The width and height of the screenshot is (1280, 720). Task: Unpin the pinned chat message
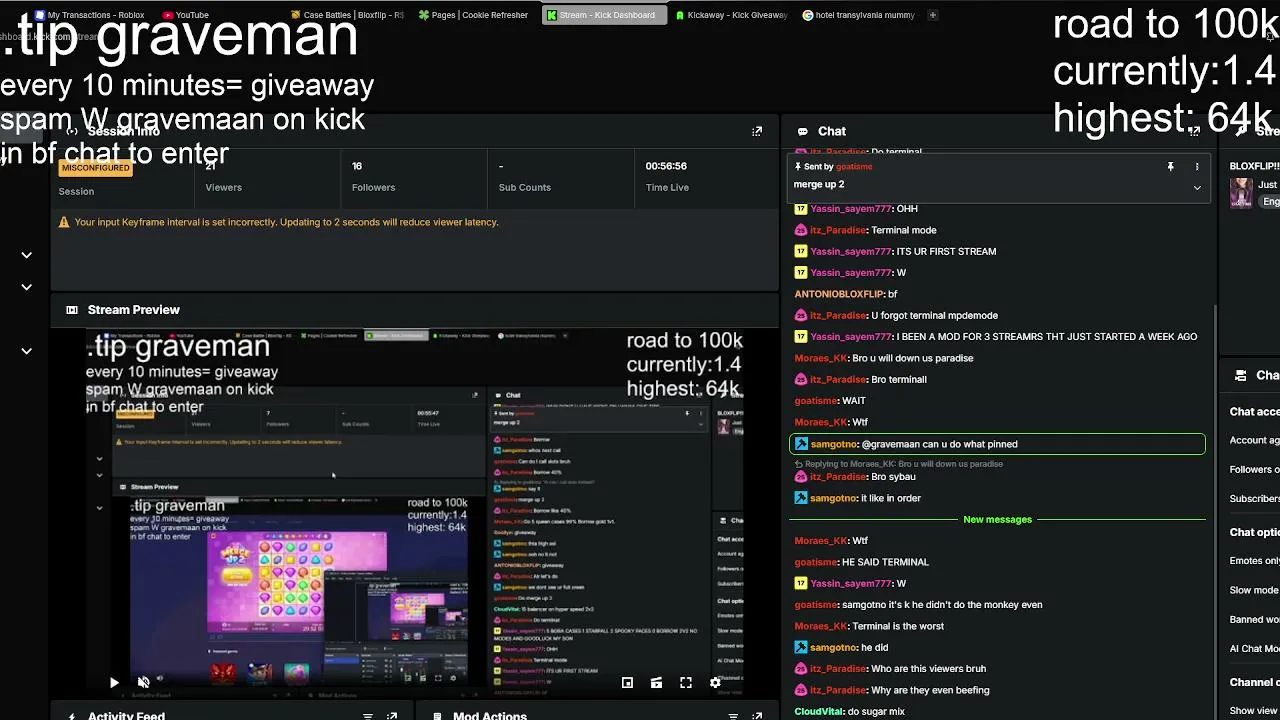point(1170,167)
